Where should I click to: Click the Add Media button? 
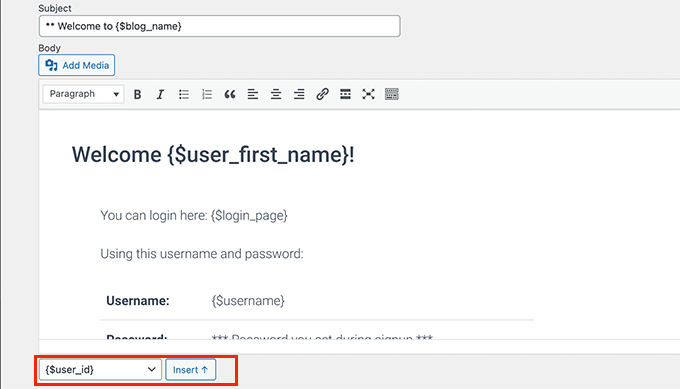click(x=77, y=65)
